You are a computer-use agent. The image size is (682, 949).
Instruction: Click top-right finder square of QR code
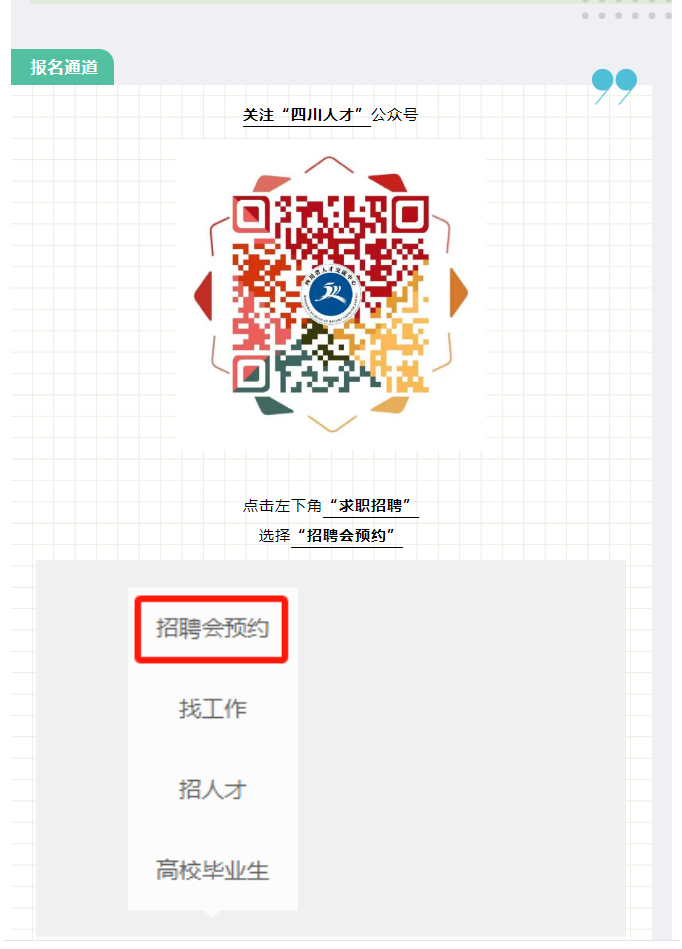(x=411, y=213)
